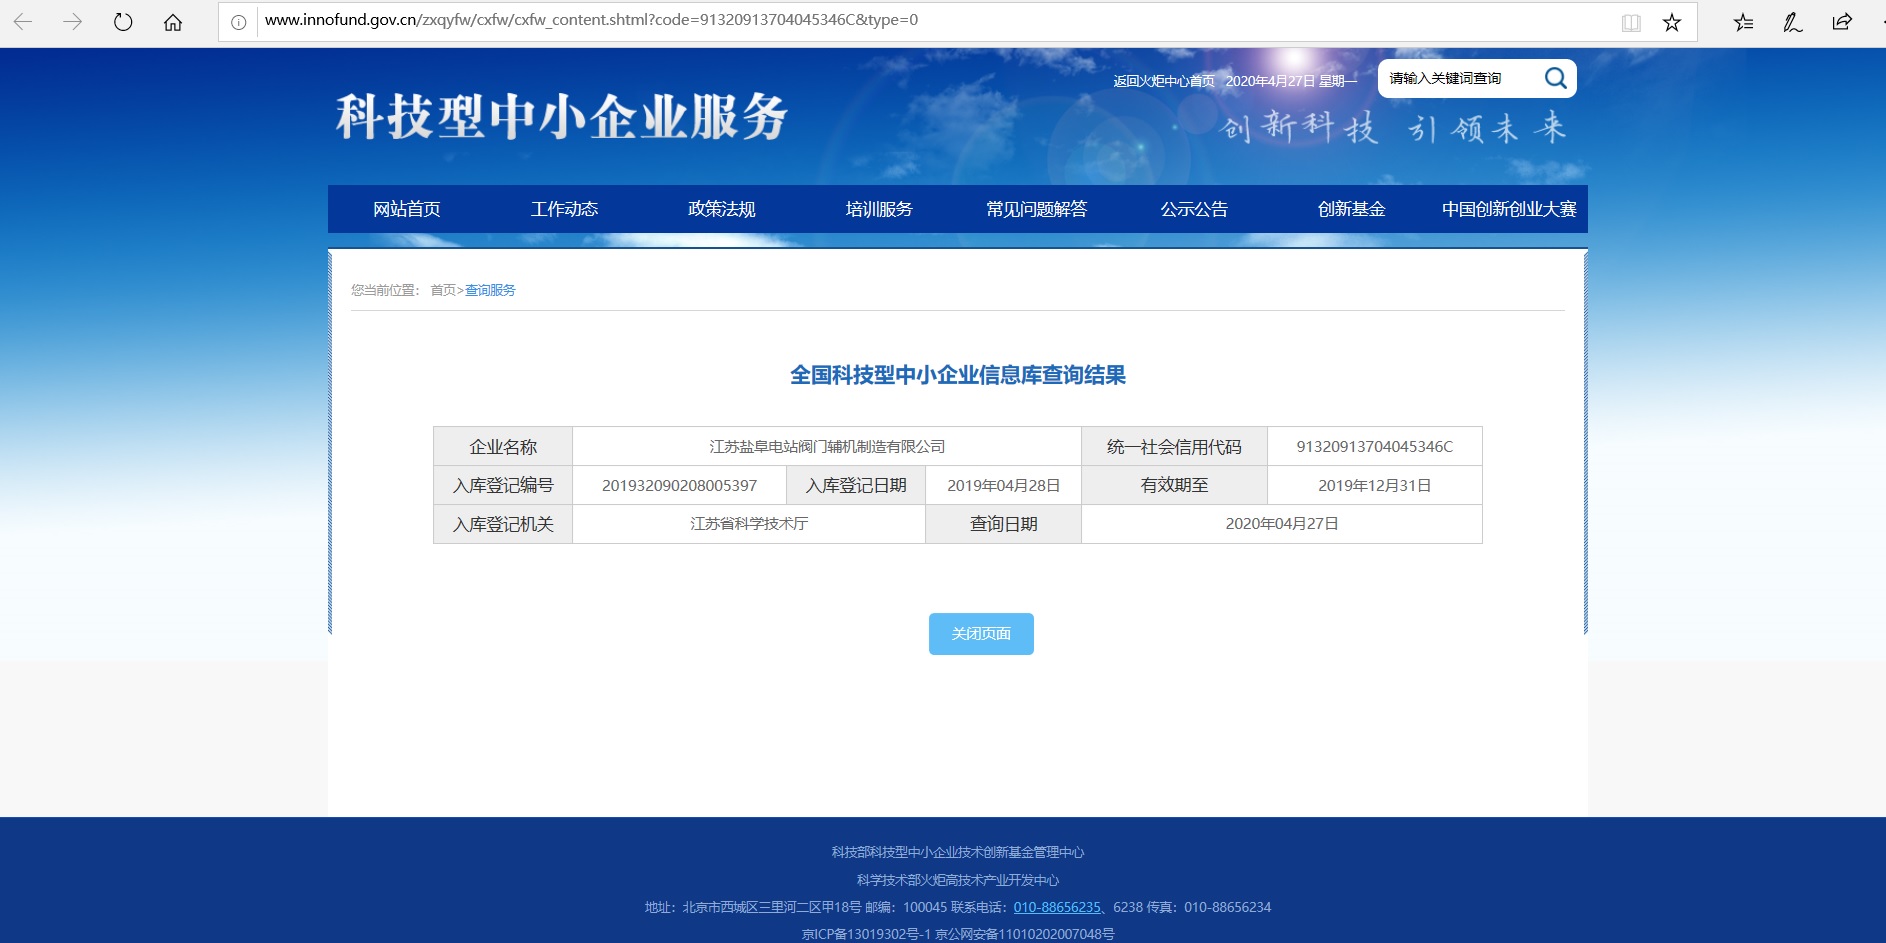The image size is (1886, 943).
Task: Open the site information icon in address bar
Action: [239, 22]
